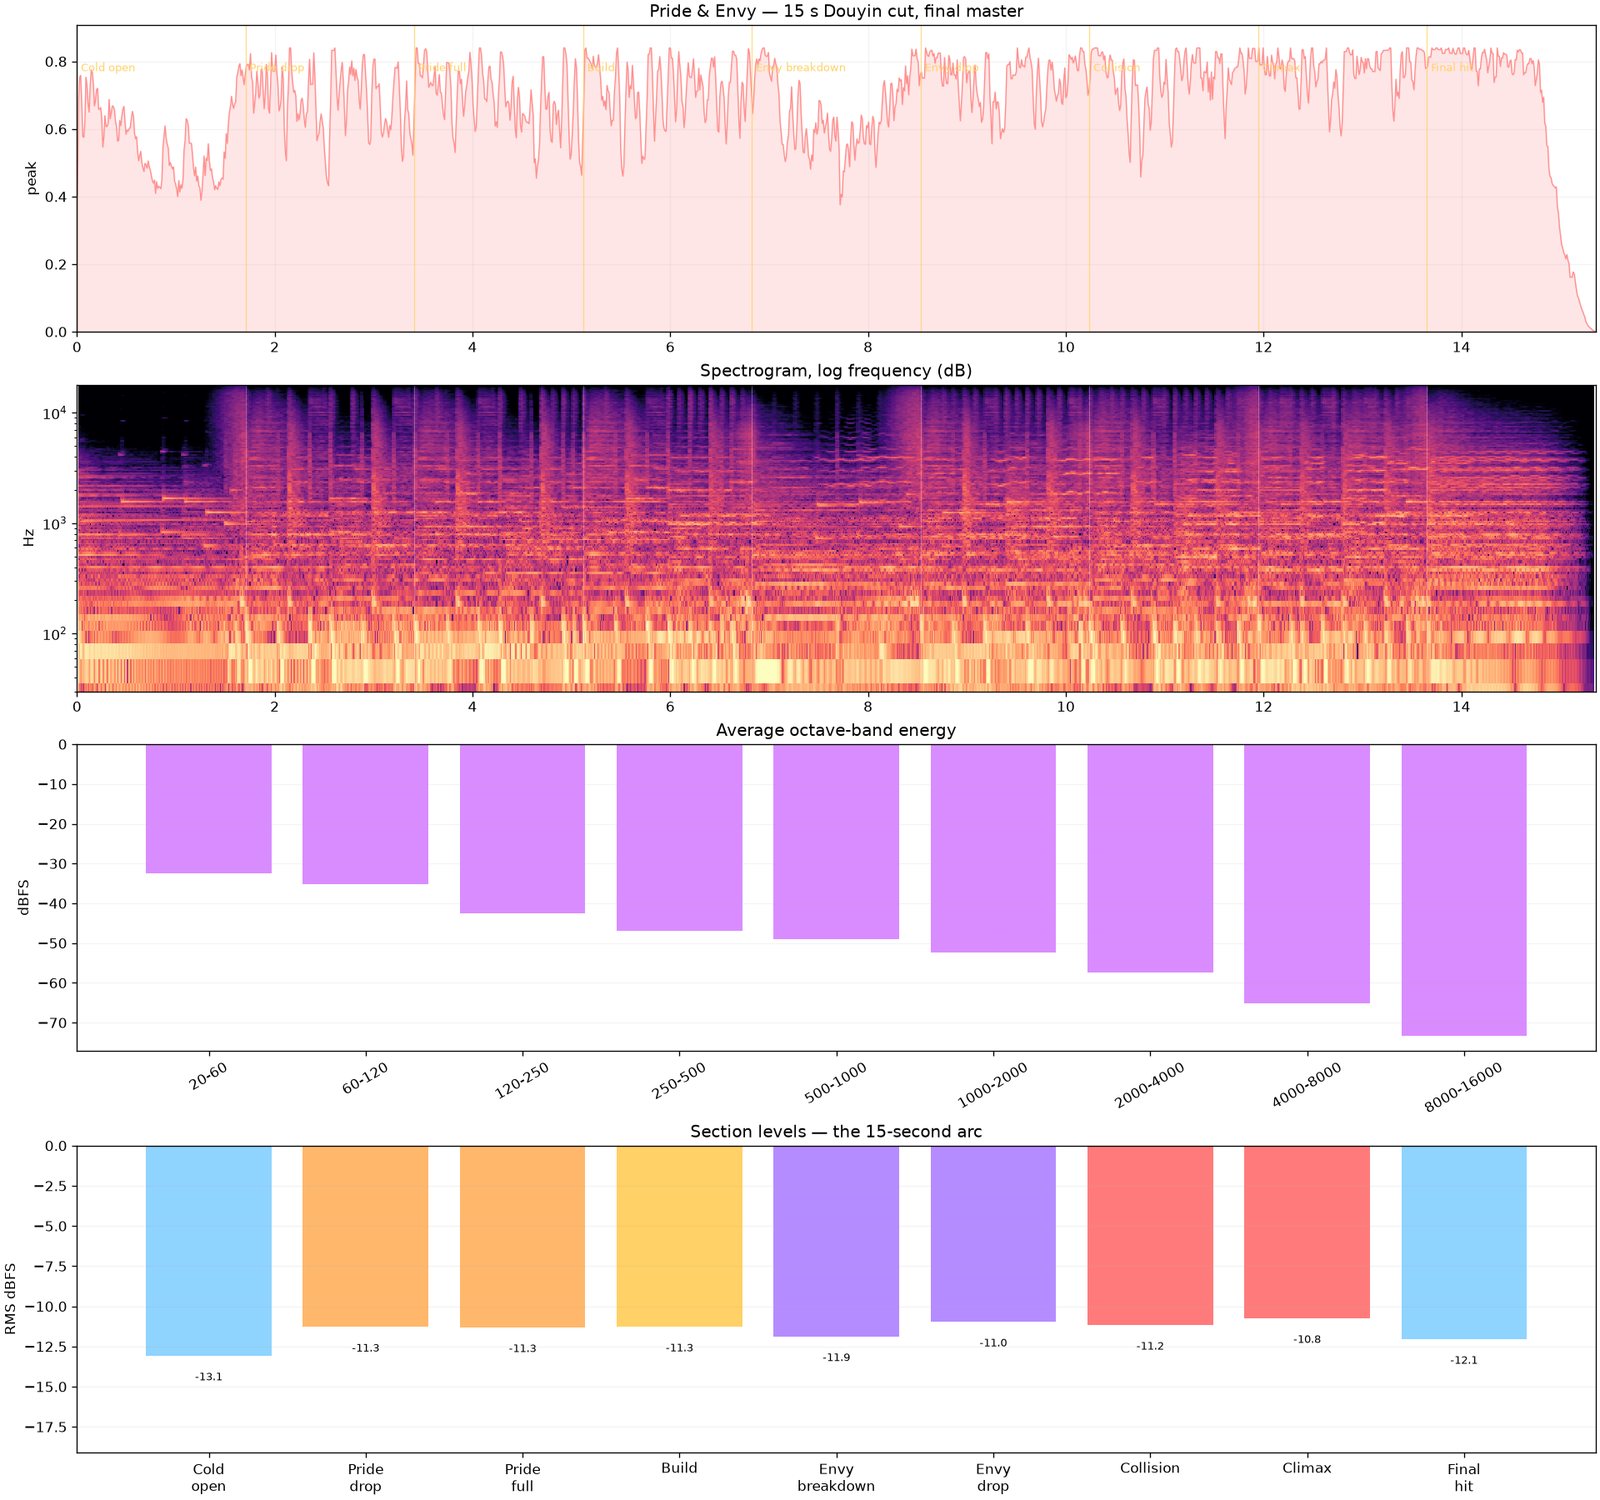Click the 'Collision' x-axis label in section chart
1600x1500 pixels.
1150,1468
